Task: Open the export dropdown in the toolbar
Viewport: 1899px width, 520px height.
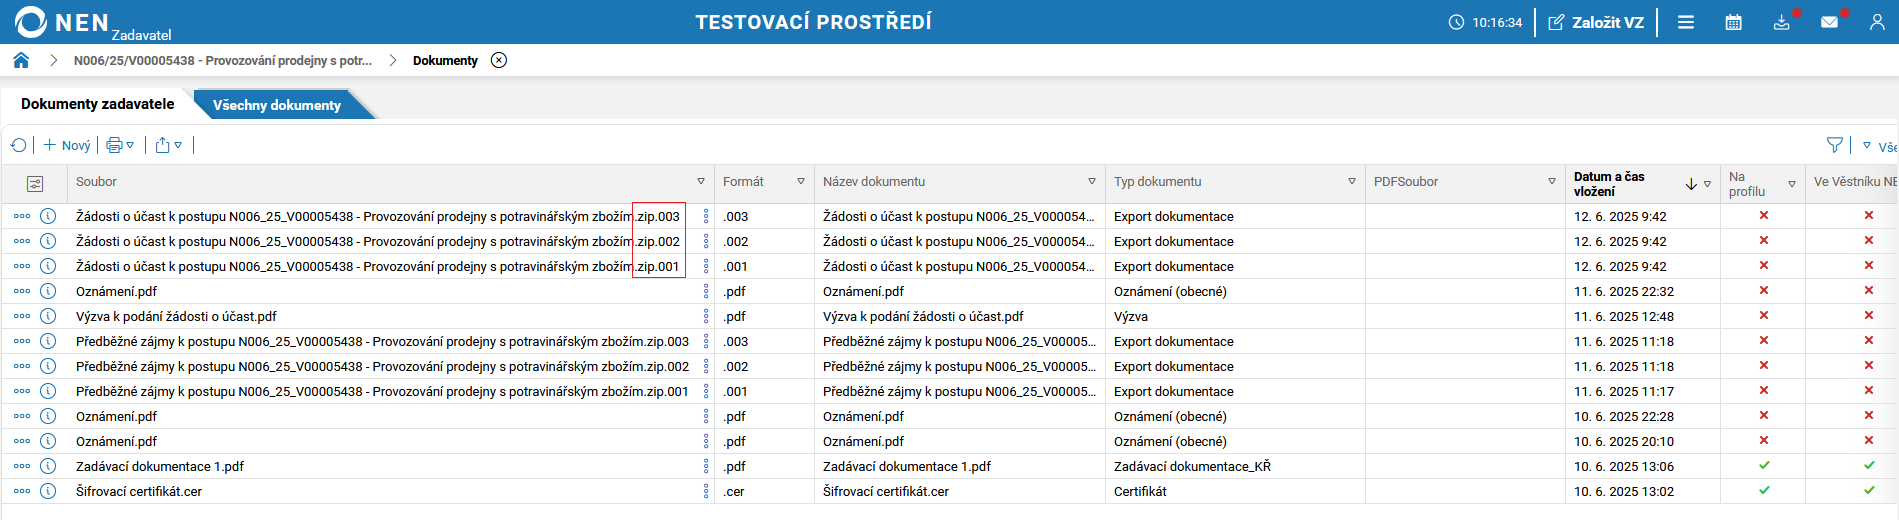Action: pyautogui.click(x=168, y=145)
